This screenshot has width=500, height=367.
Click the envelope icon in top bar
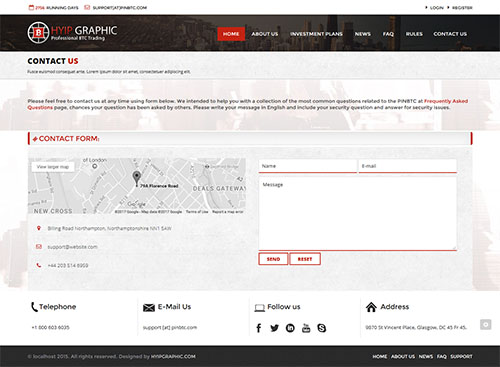pos(87,7)
